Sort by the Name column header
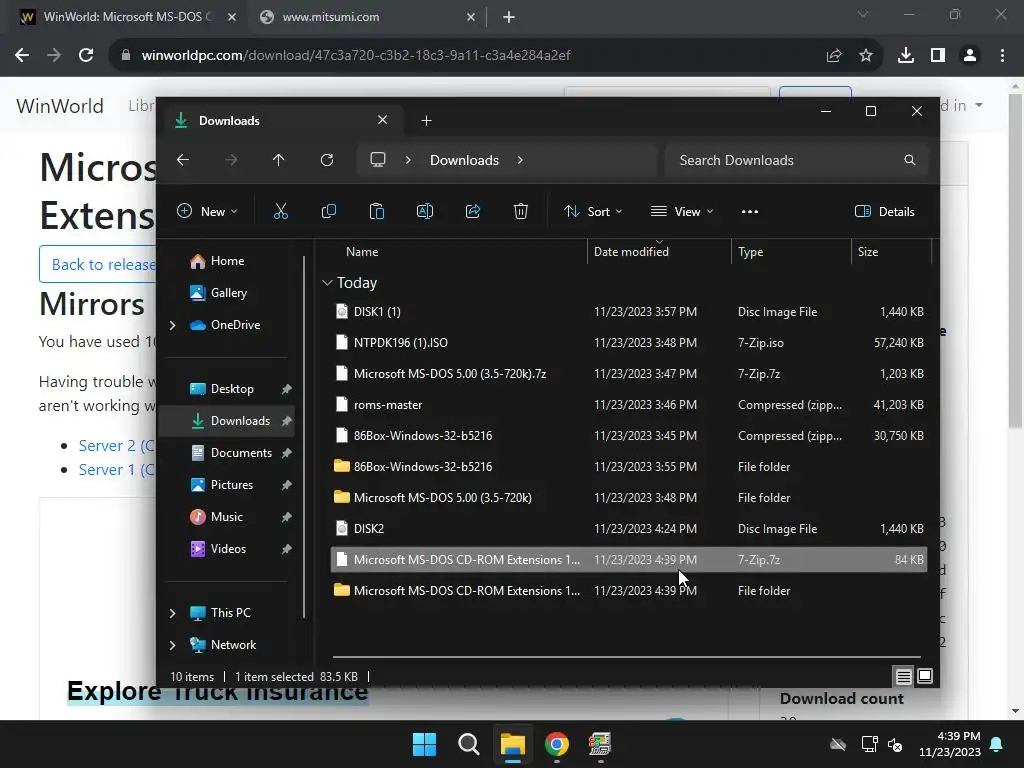Image resolution: width=1024 pixels, height=768 pixels. [362, 251]
